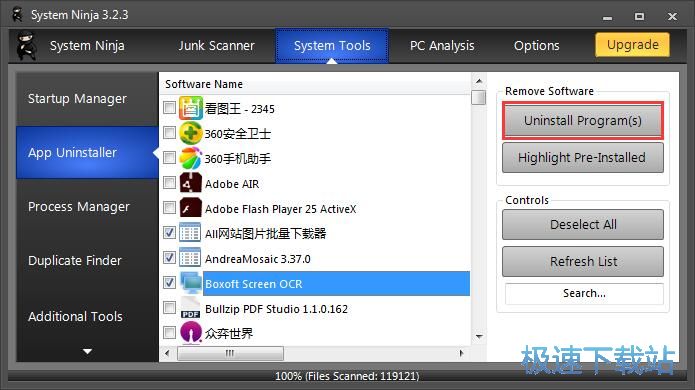Click into the Search... field
Image resolution: width=695 pixels, height=390 pixels.
tap(584, 293)
